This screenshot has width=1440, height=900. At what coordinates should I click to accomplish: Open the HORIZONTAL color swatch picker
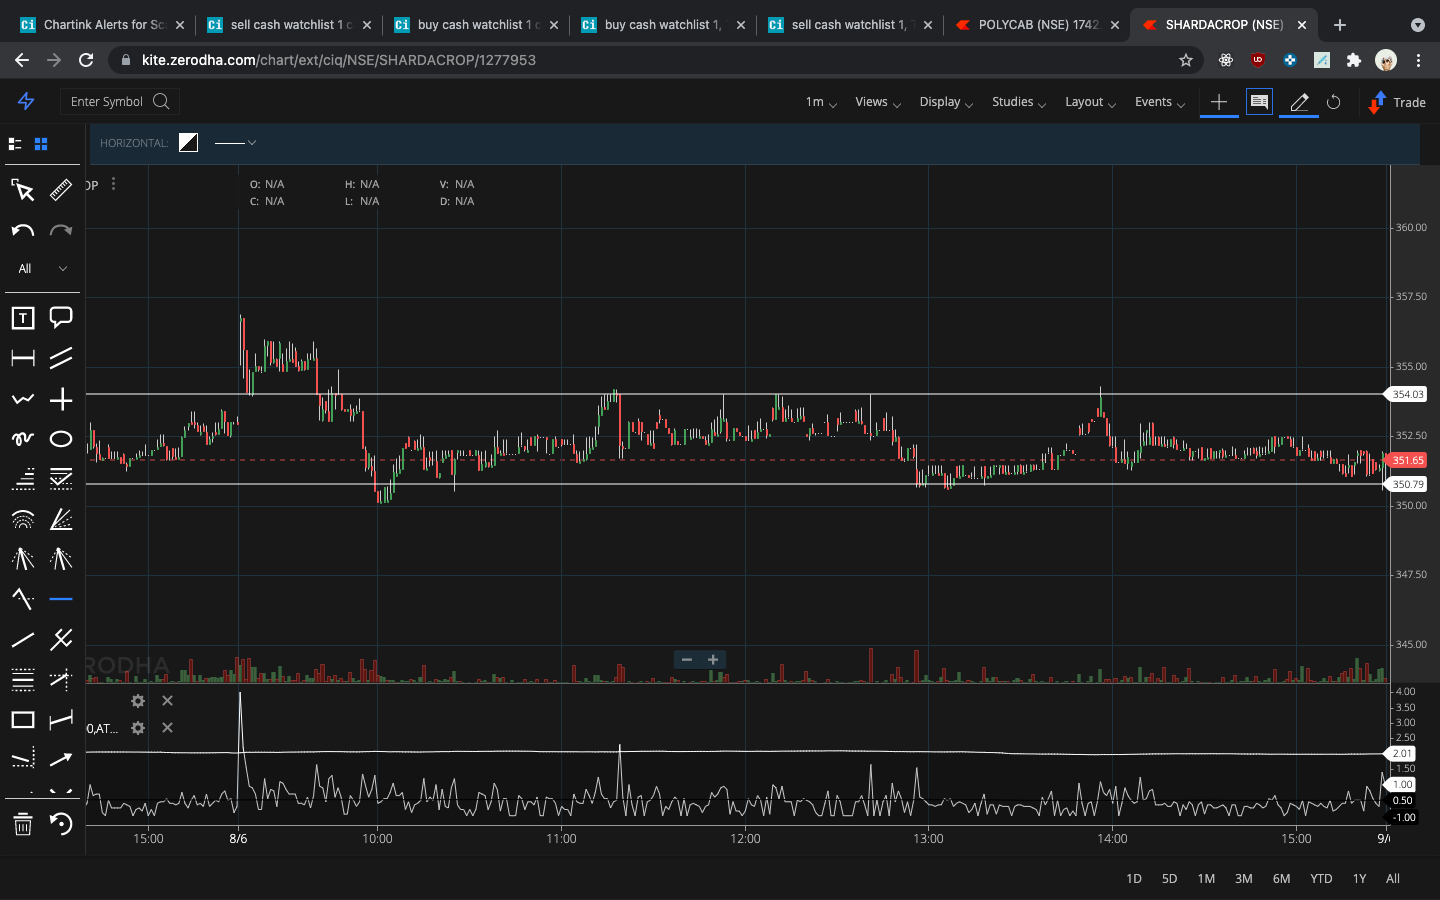[x=188, y=142]
